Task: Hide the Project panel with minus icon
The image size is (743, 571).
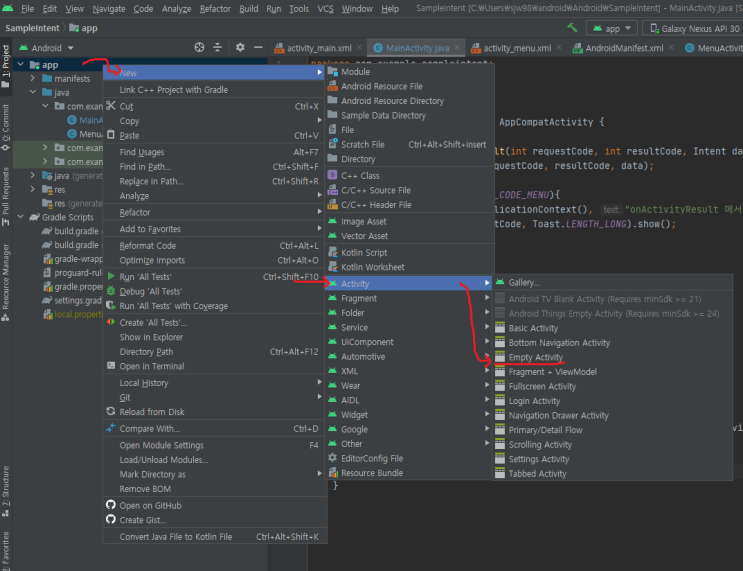Action: click(x=258, y=47)
